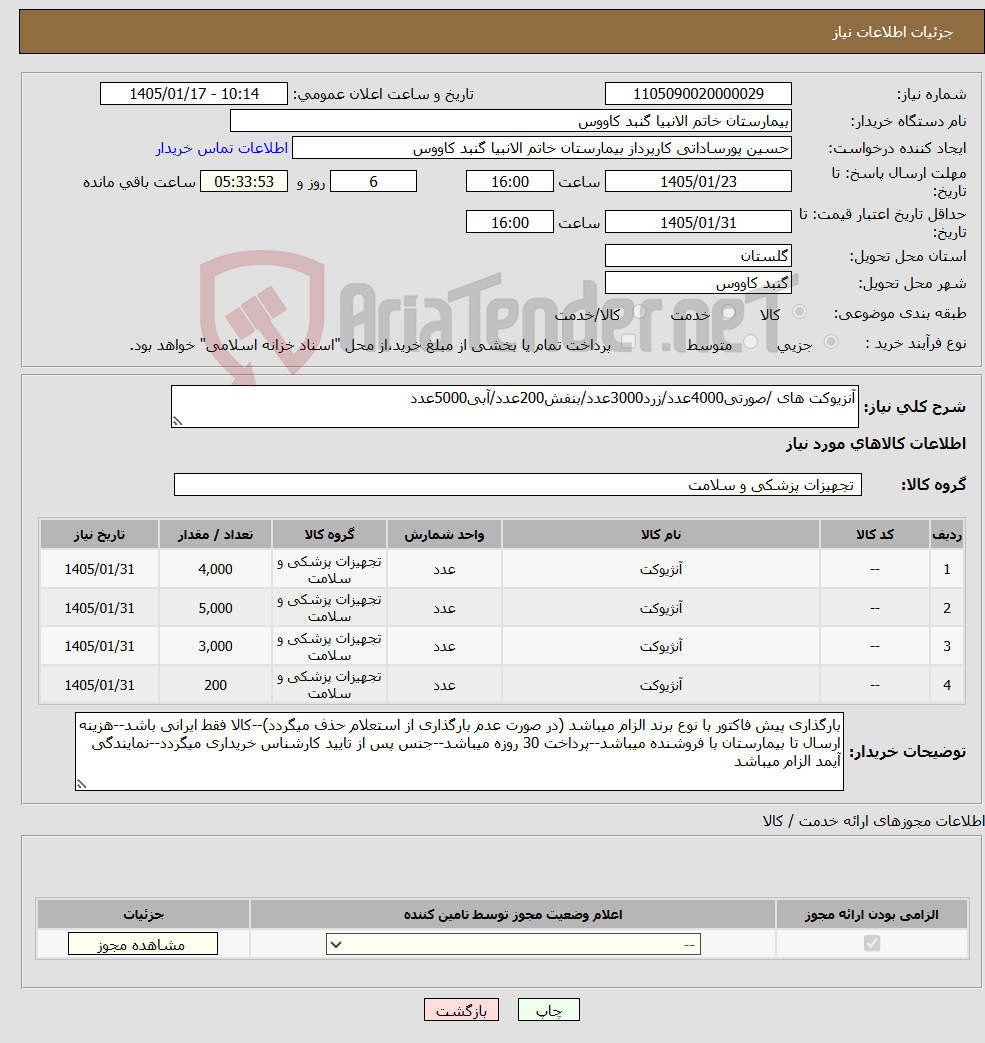This screenshot has width=985, height=1043.
Task: Click the general need description textarea
Action: 514,406
